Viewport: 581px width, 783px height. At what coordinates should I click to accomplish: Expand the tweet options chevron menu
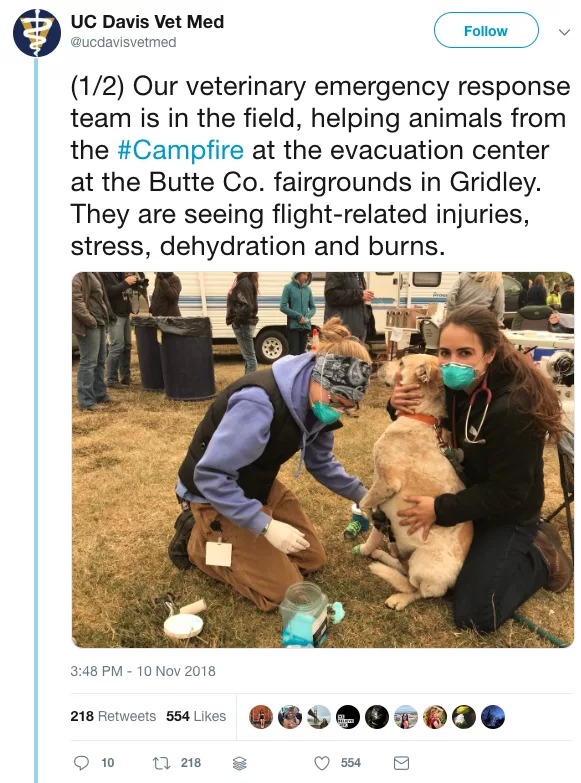(564, 32)
